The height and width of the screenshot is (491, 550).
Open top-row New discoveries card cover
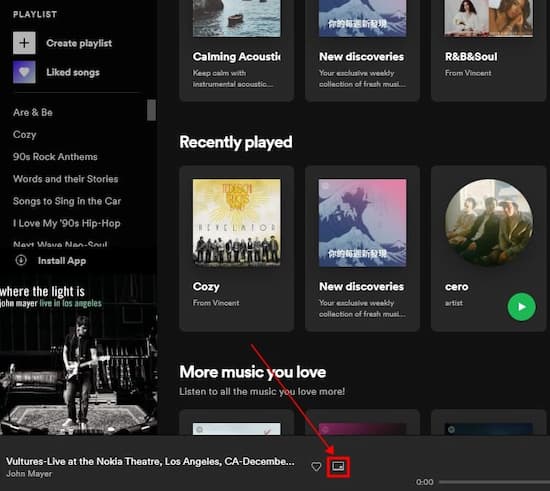tap(362, 18)
